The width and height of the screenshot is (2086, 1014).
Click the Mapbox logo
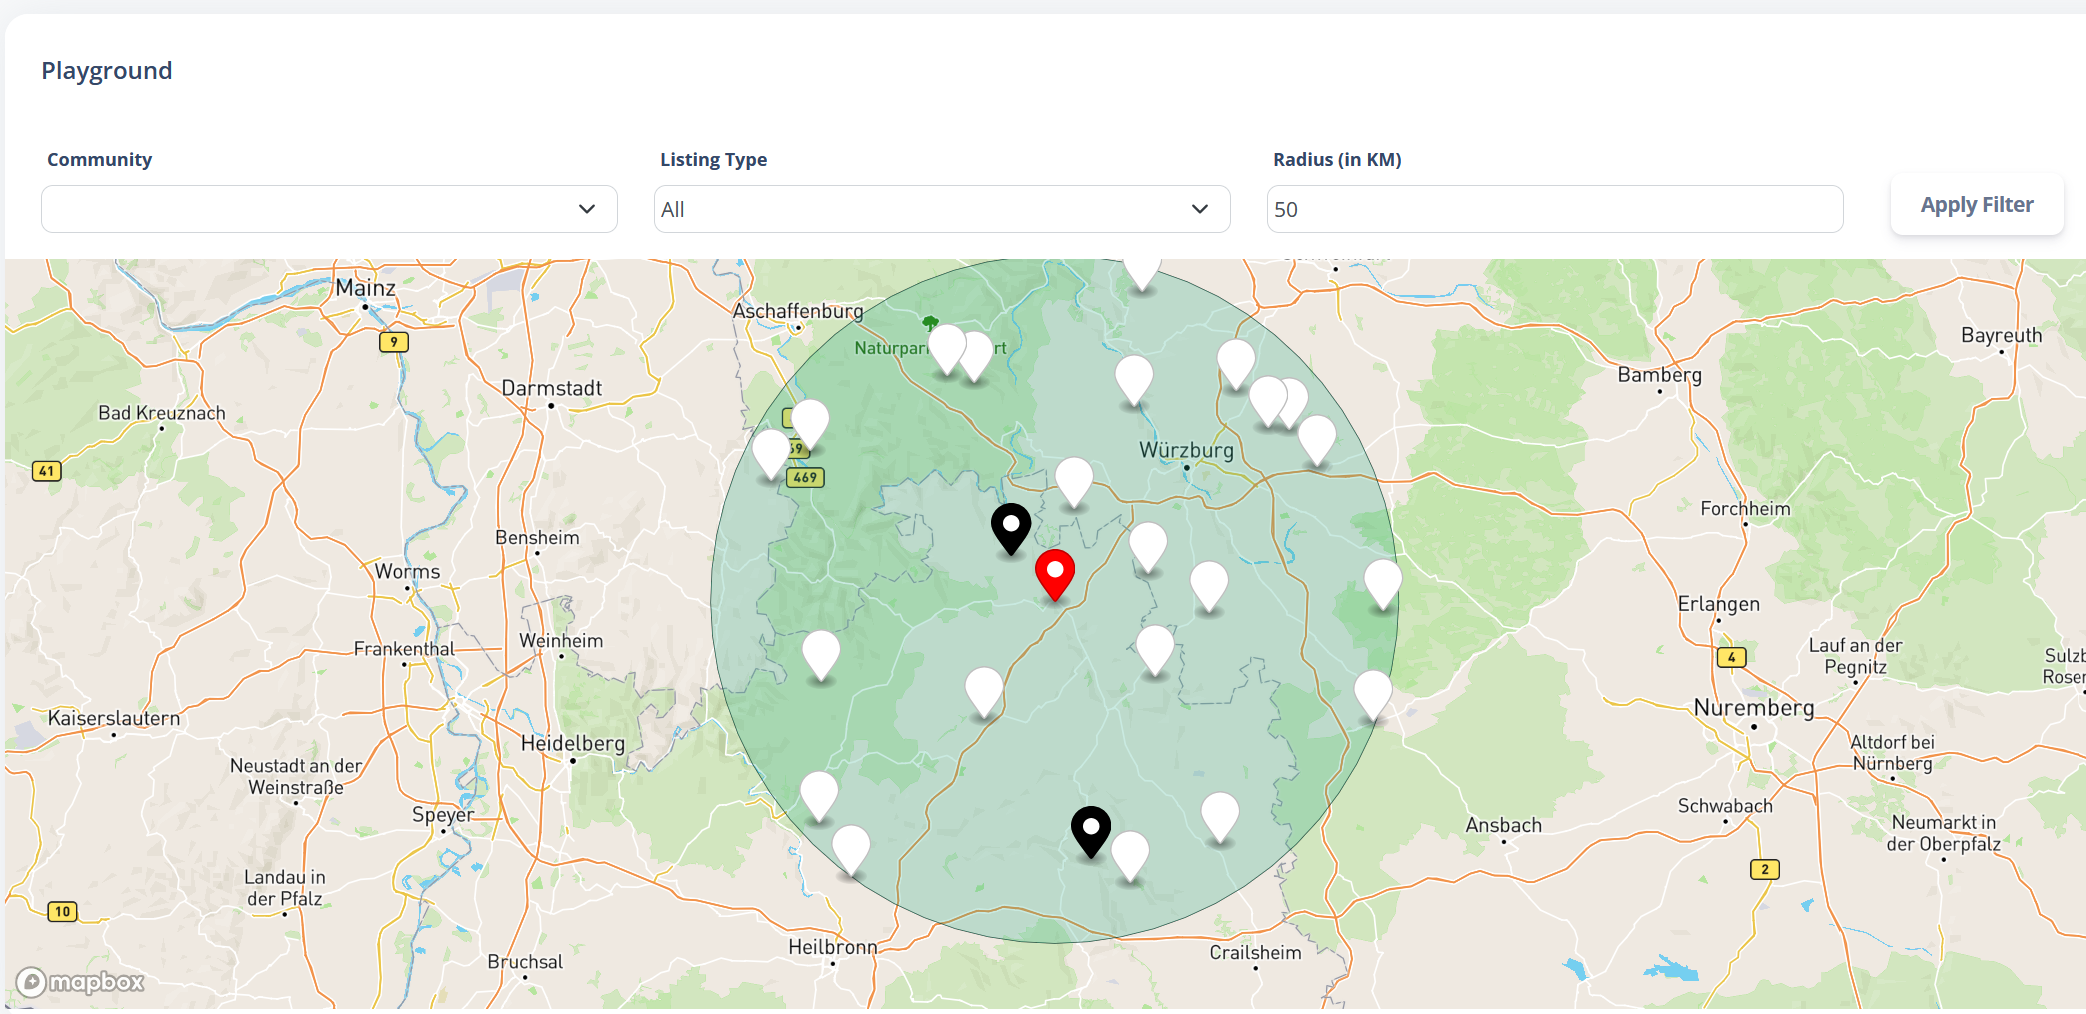click(81, 982)
